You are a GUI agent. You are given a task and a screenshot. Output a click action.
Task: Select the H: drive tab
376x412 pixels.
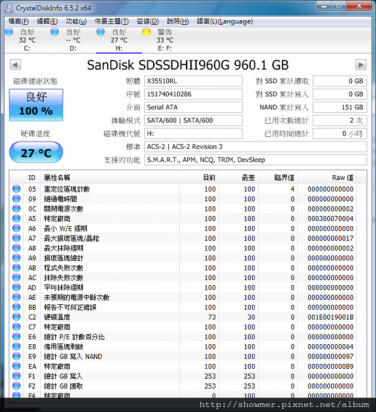119,40
